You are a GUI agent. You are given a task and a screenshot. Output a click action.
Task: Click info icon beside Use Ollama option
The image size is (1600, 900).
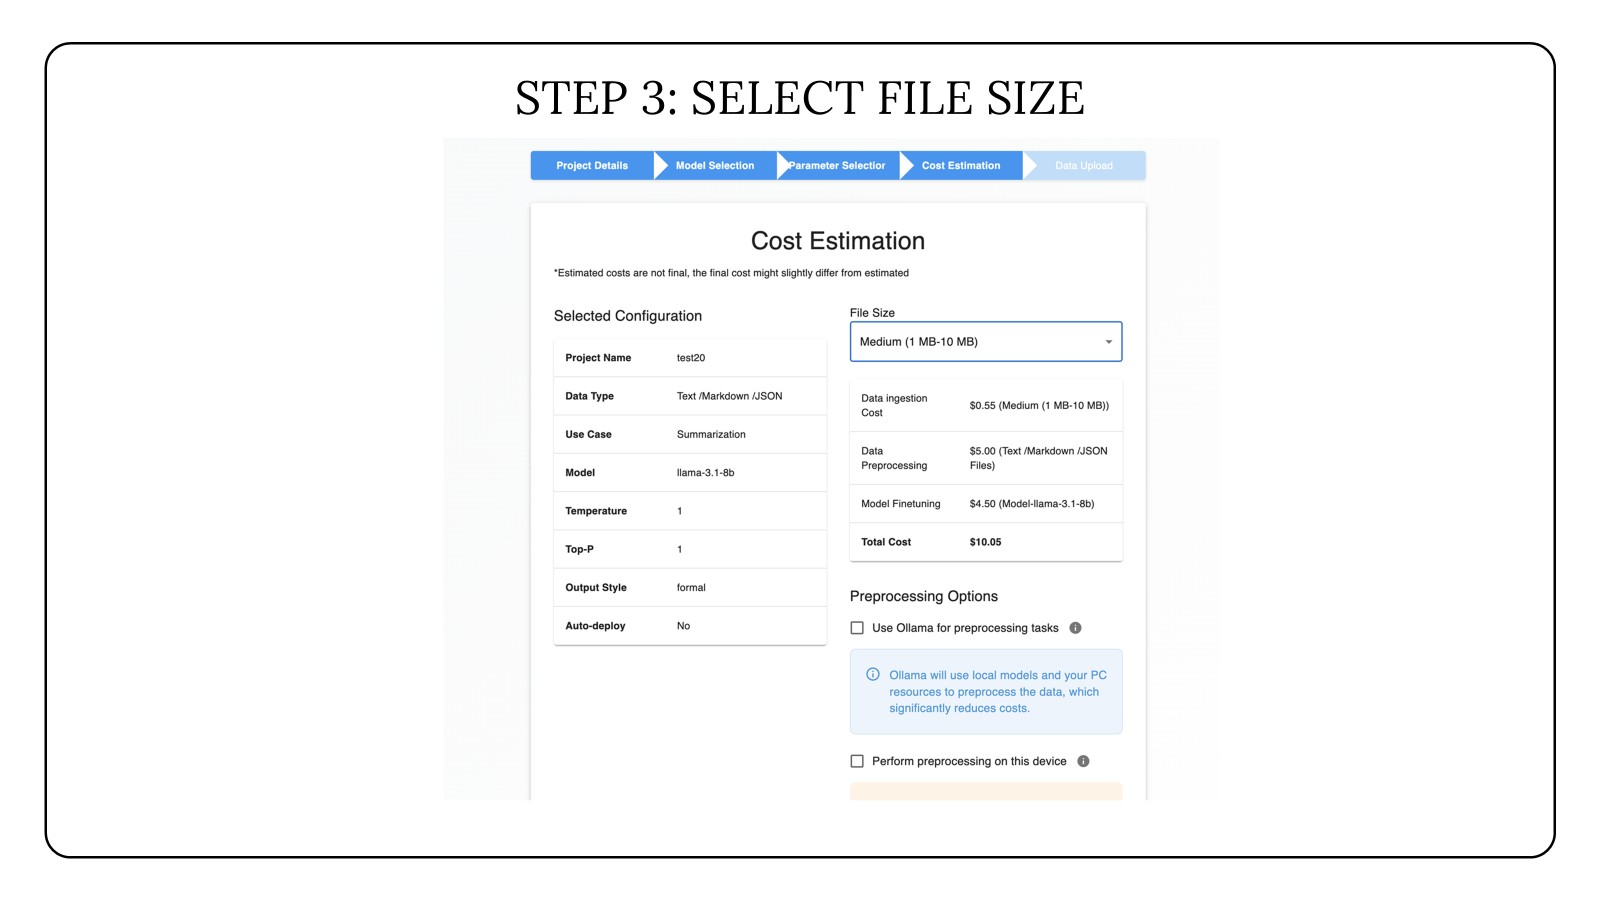click(x=1075, y=628)
